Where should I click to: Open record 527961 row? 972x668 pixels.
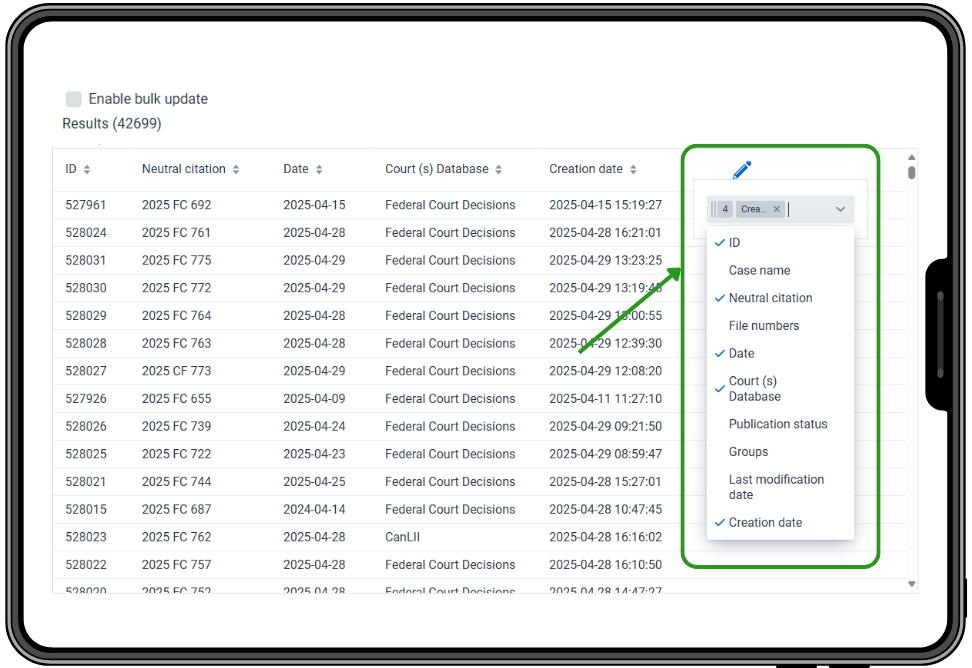point(86,205)
